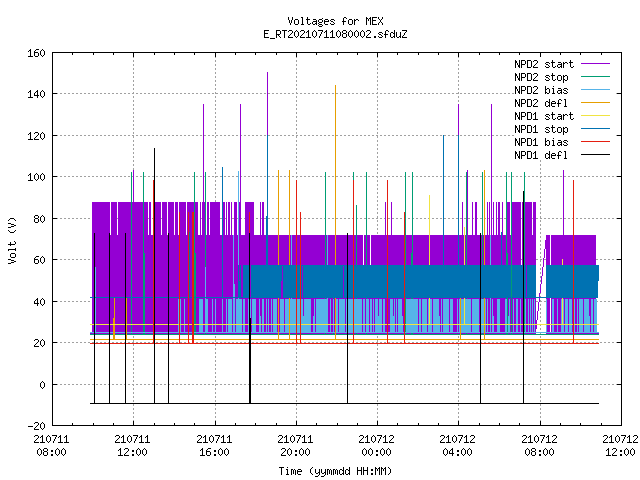
Task: Click the 210712 08:00 time tick label
Action: point(540,446)
